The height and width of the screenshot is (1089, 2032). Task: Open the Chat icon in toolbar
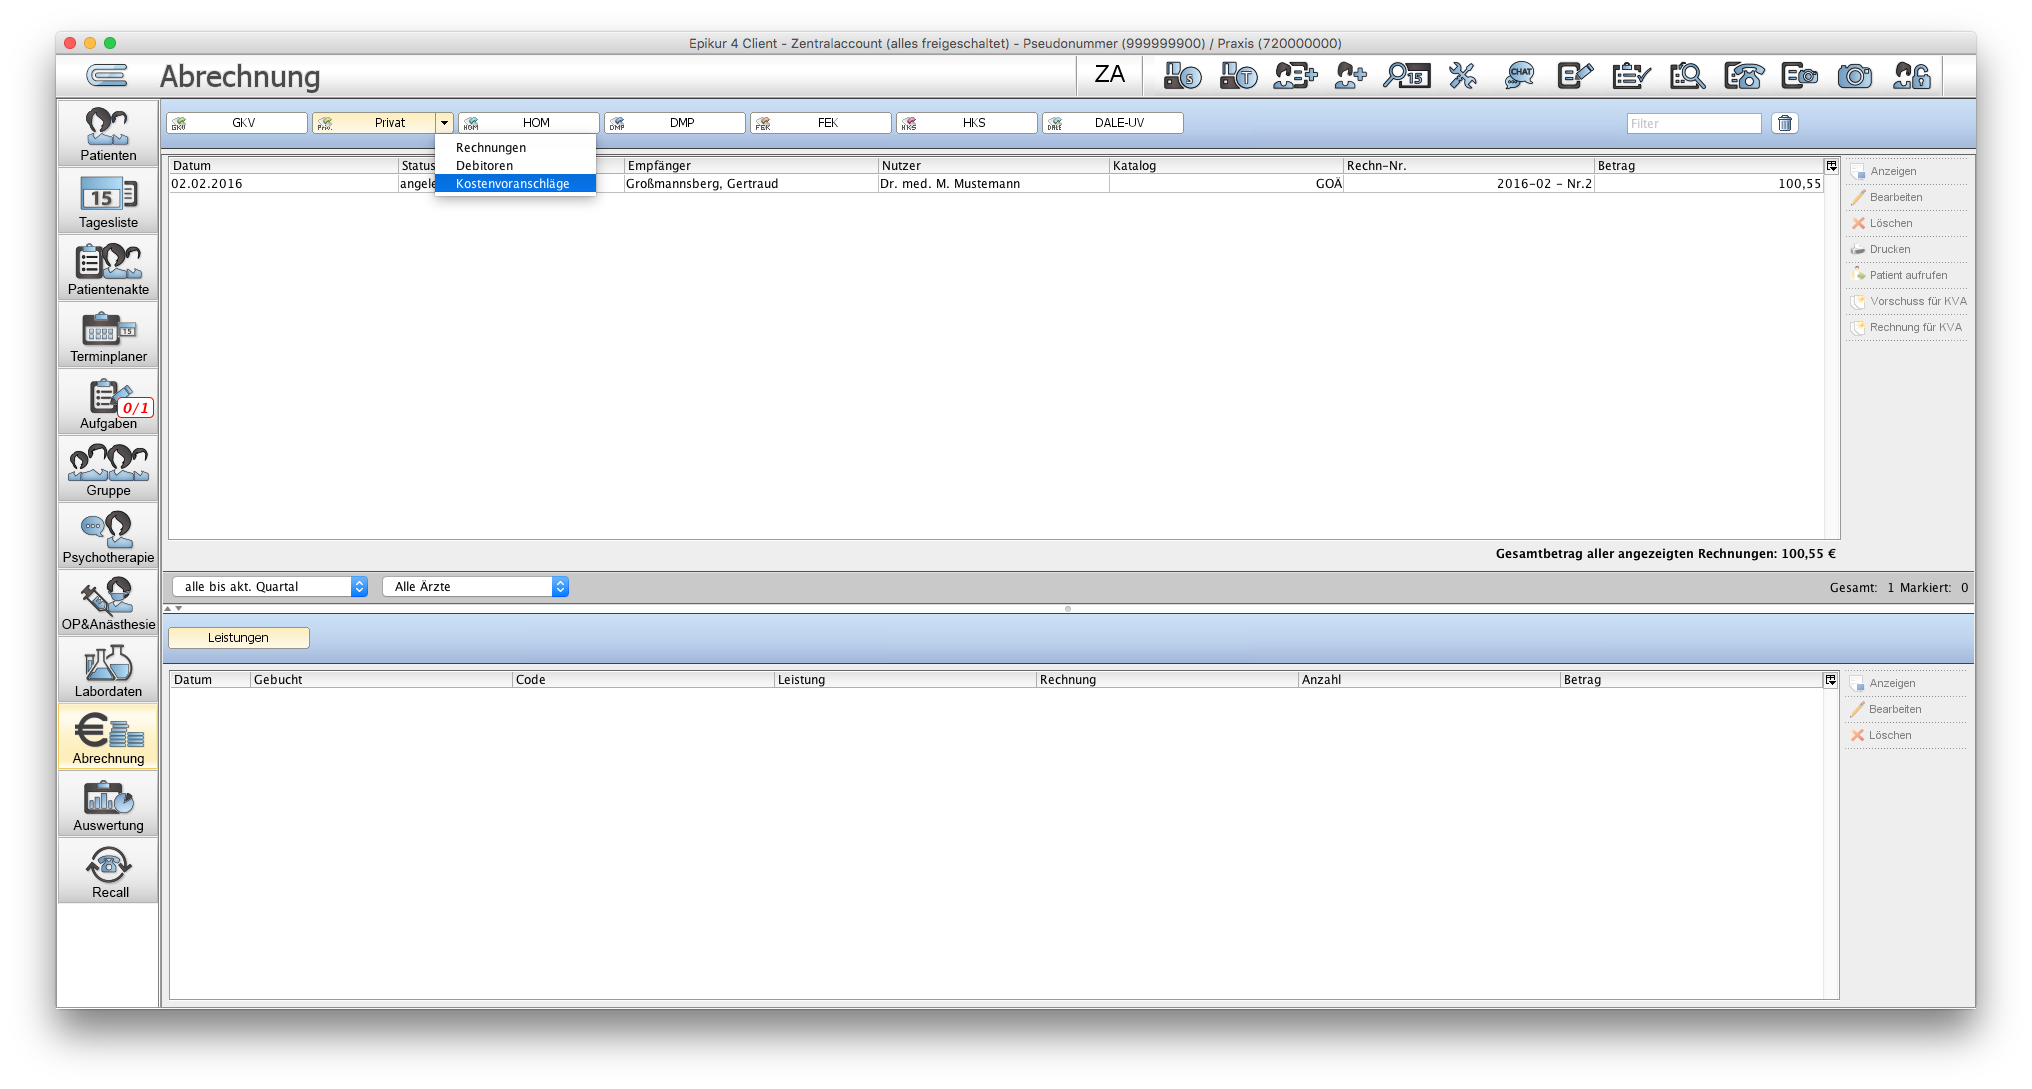1519,76
